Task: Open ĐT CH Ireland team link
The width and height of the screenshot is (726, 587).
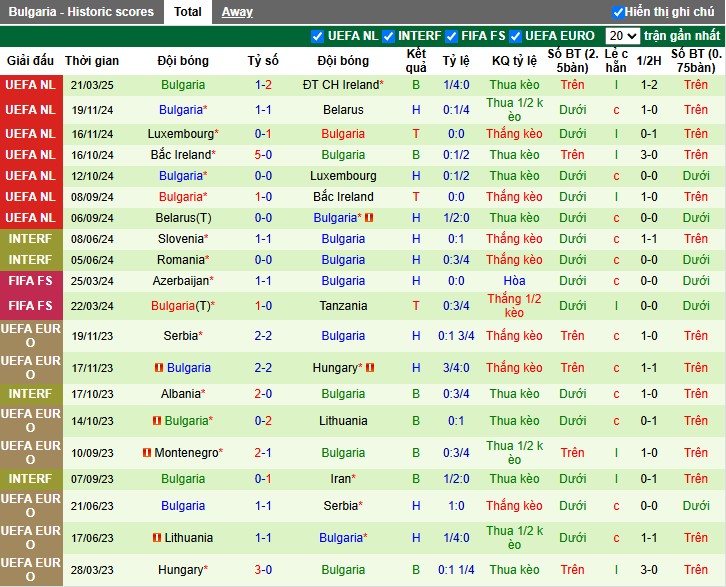Action: click(341, 85)
